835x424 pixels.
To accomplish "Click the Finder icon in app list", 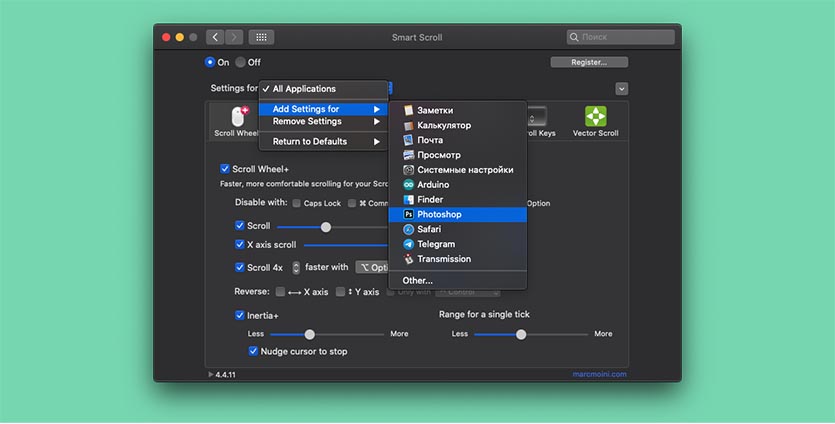I will click(408, 200).
